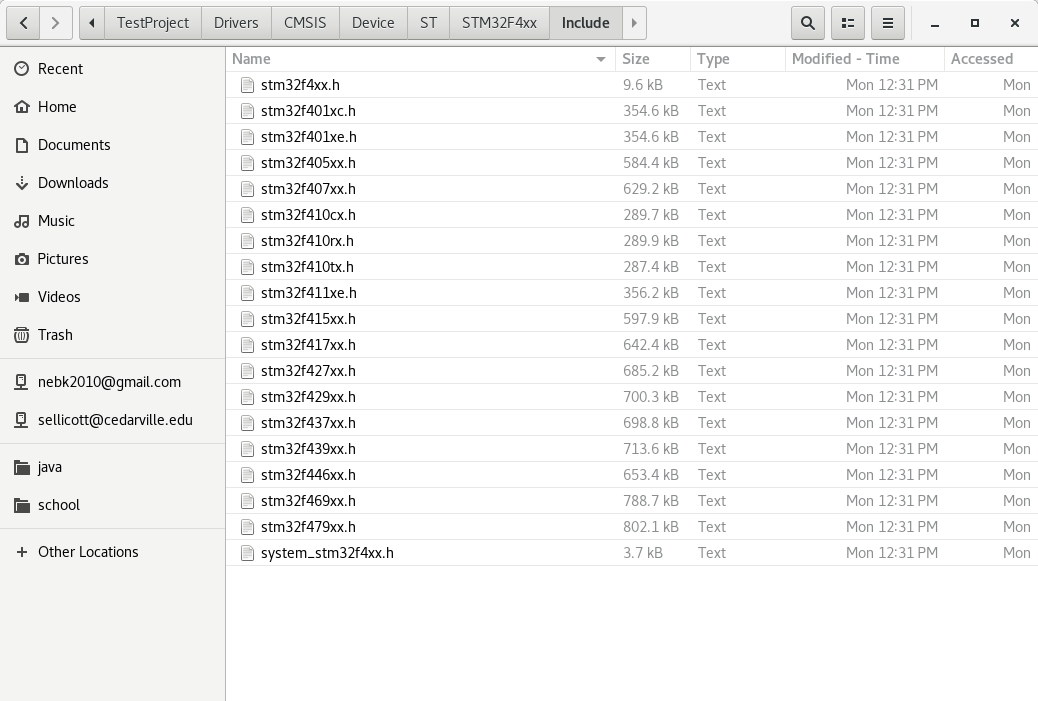
Task: Select file stm32f415xx.h
Action: pyautogui.click(x=632, y=319)
